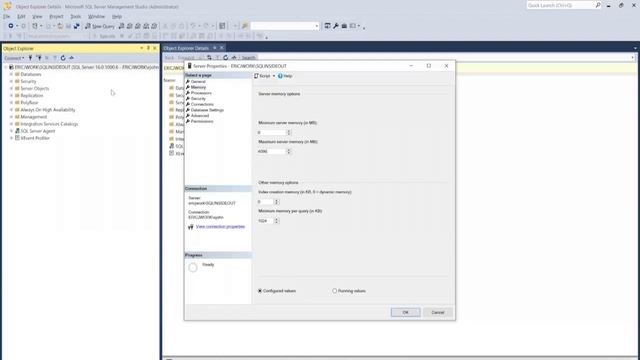Viewport: 640px width, 360px height.
Task: Click the Databases folder icon in Object Explorer
Action: point(17,74)
